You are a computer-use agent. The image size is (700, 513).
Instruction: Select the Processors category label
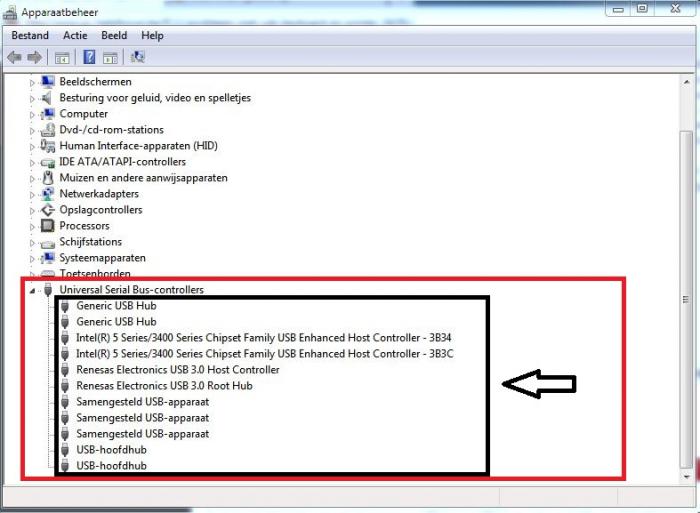coord(84,226)
